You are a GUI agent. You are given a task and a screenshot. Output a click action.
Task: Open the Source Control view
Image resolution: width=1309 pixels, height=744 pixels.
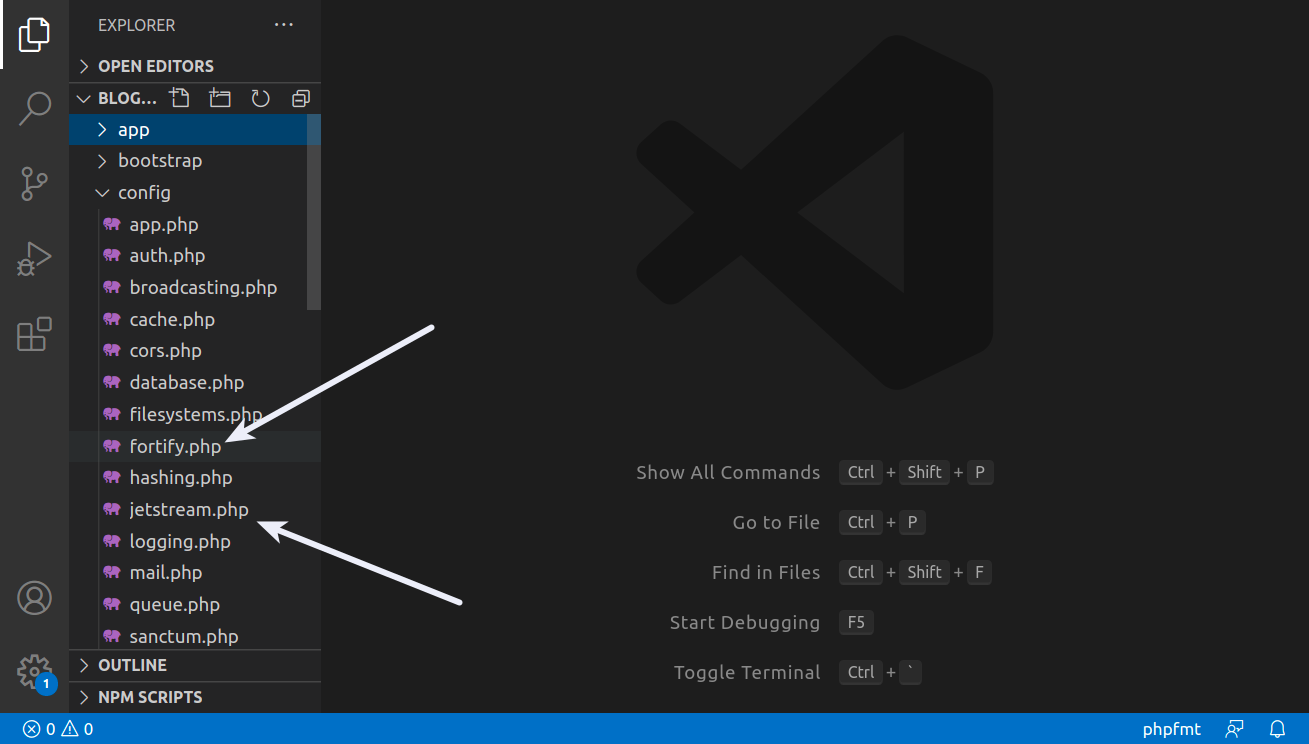34,184
